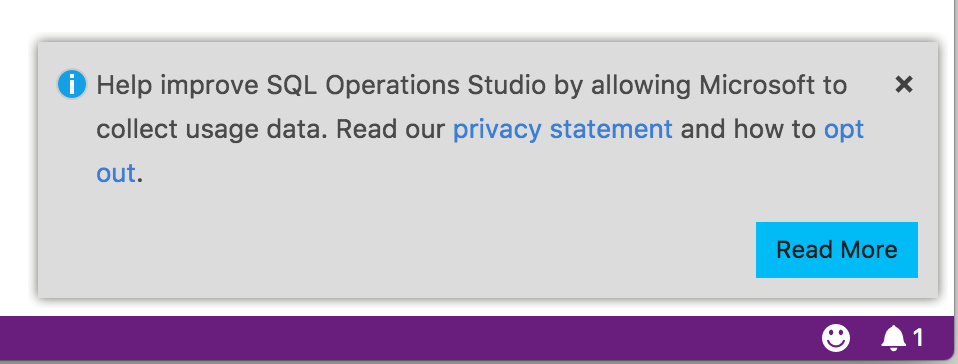Click 'opt' link at end of second line
Screen dimensions: 958x364
point(844,131)
